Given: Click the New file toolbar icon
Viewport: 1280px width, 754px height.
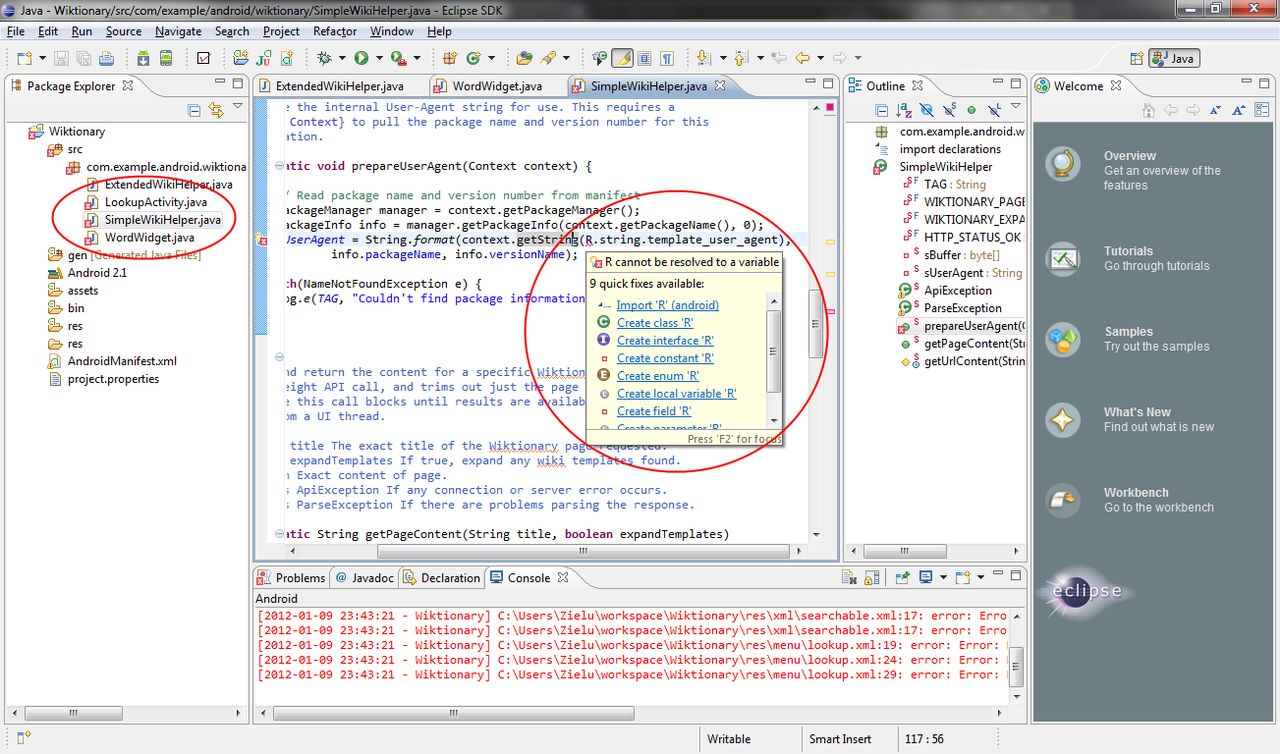Looking at the screenshot, I should coord(24,58).
